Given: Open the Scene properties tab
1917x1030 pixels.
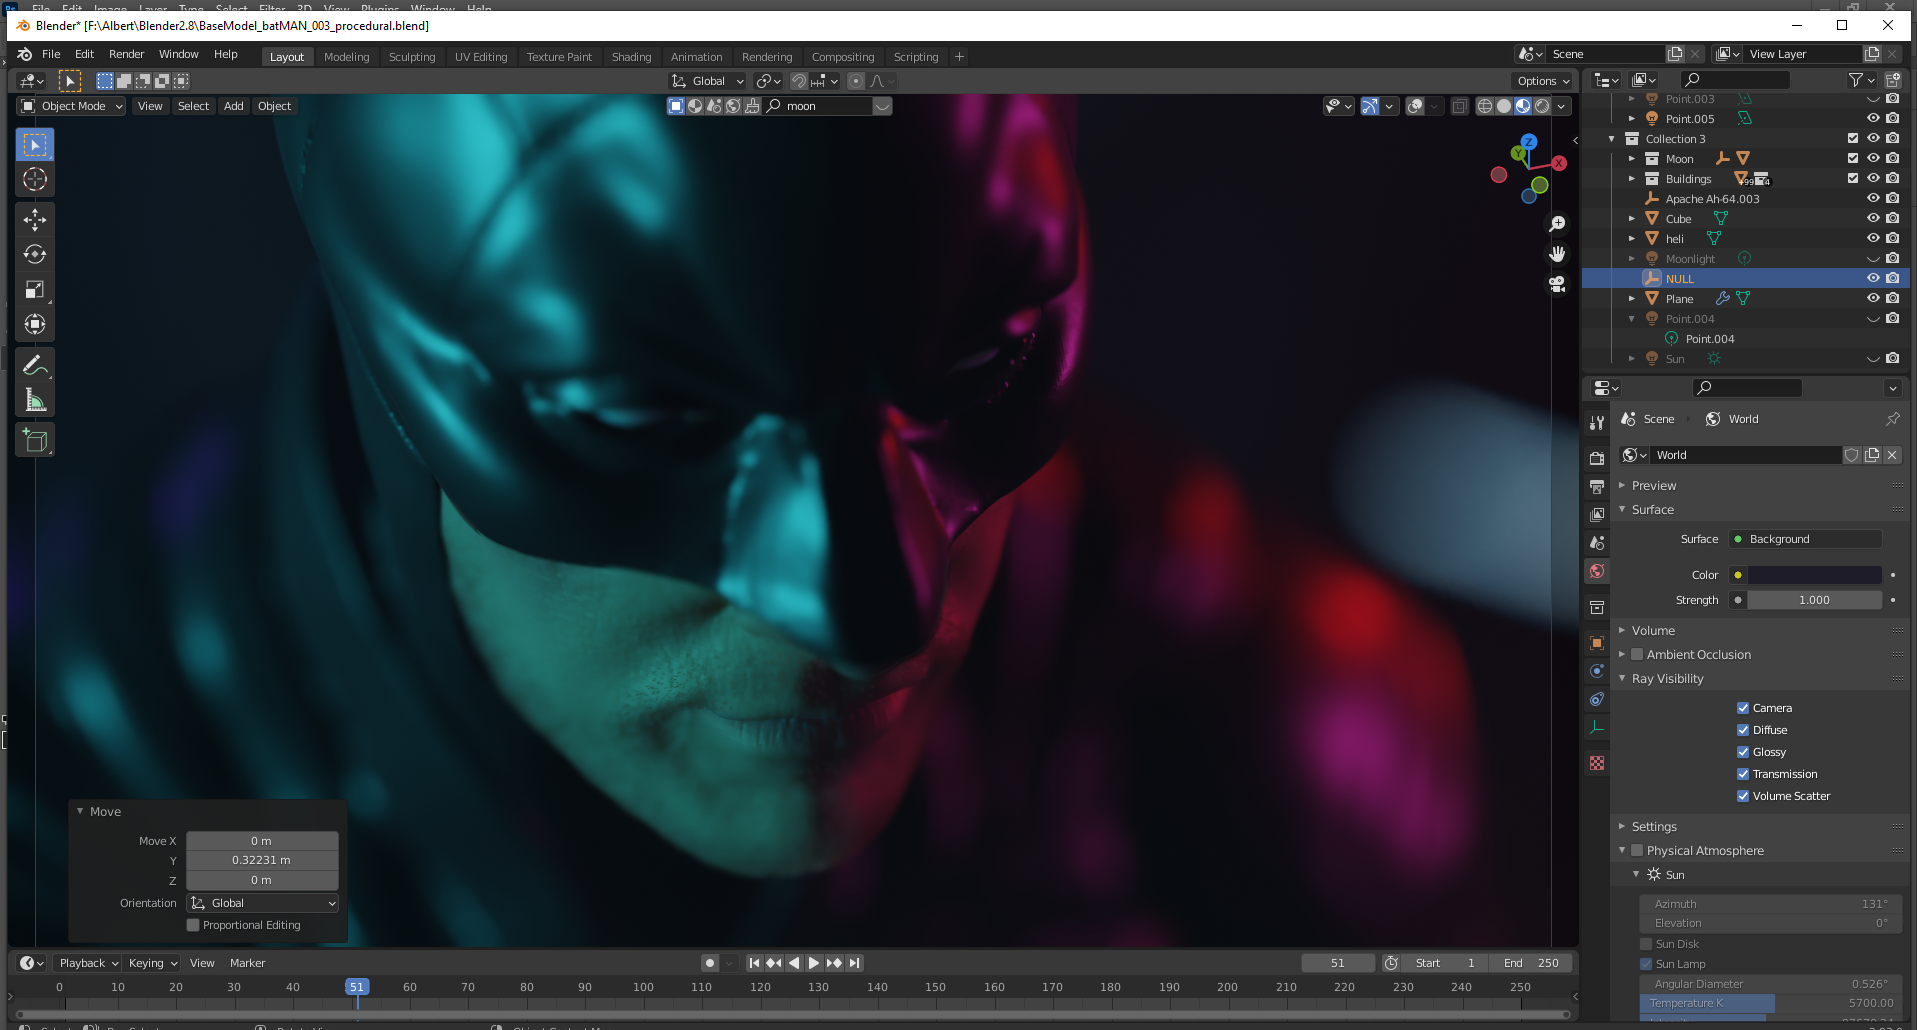Looking at the screenshot, I should (1597, 543).
